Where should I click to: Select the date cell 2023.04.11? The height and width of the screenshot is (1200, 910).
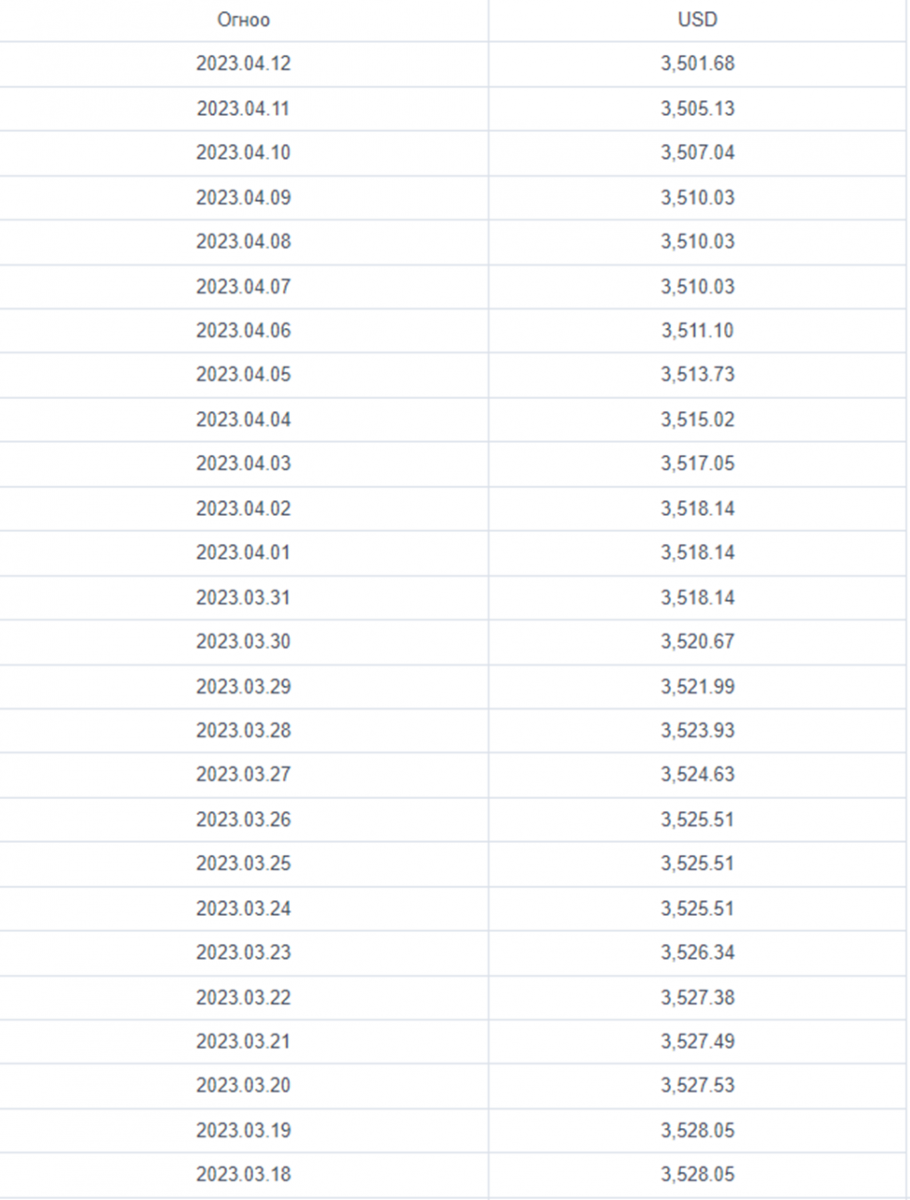[243, 108]
